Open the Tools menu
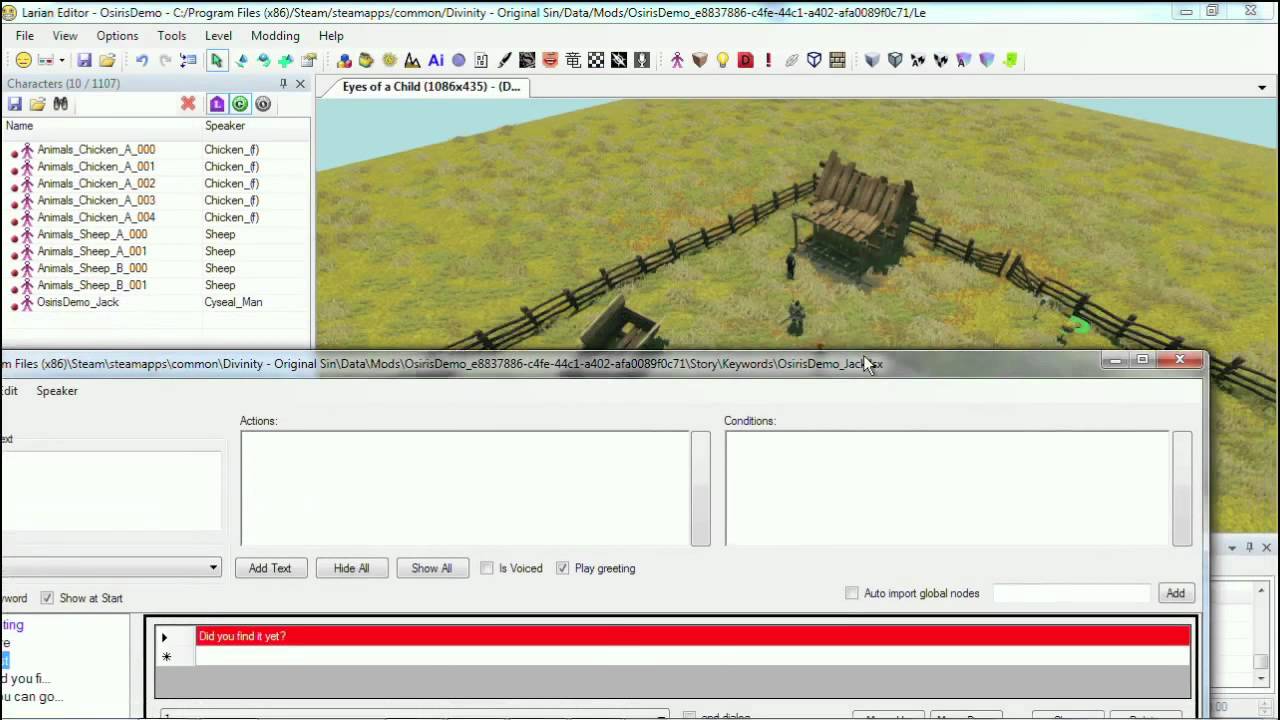The image size is (1280, 720). tap(171, 36)
